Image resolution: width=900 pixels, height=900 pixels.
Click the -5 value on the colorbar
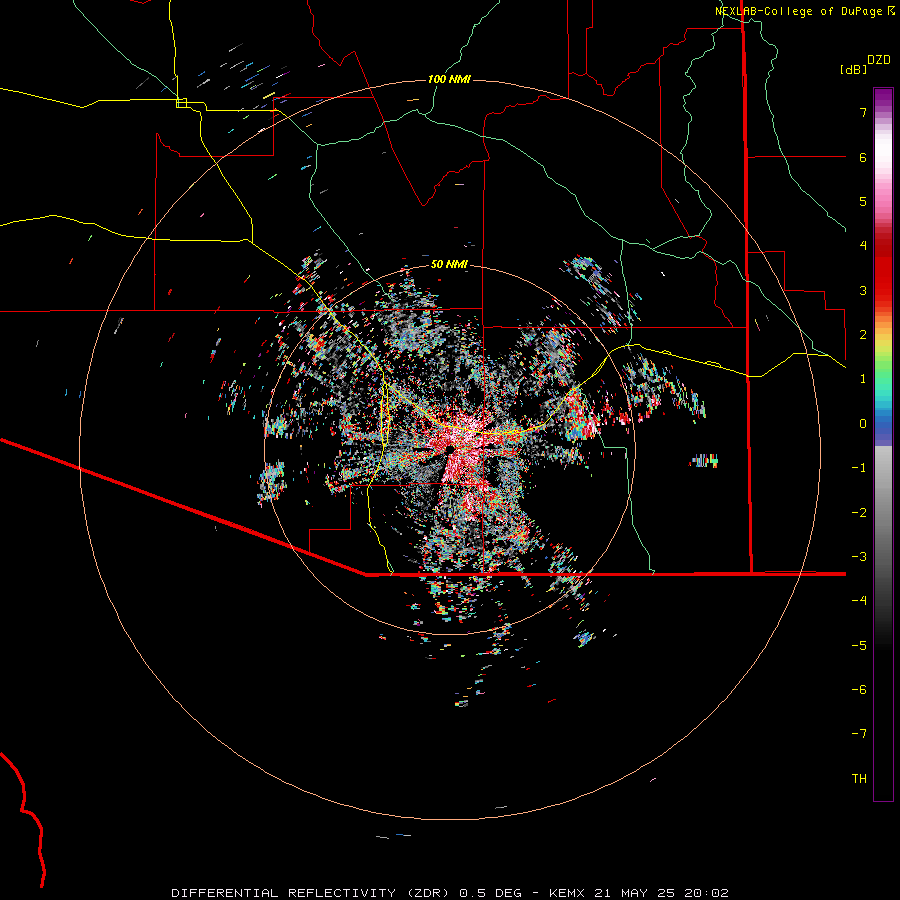click(859, 646)
